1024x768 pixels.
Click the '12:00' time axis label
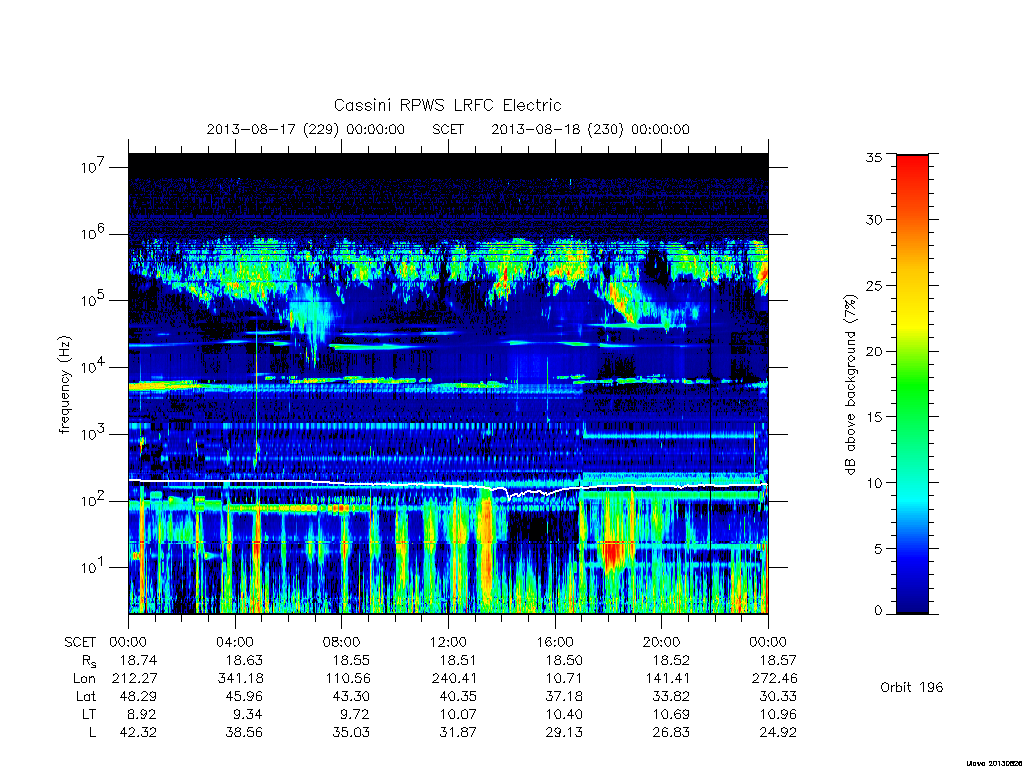point(449,642)
